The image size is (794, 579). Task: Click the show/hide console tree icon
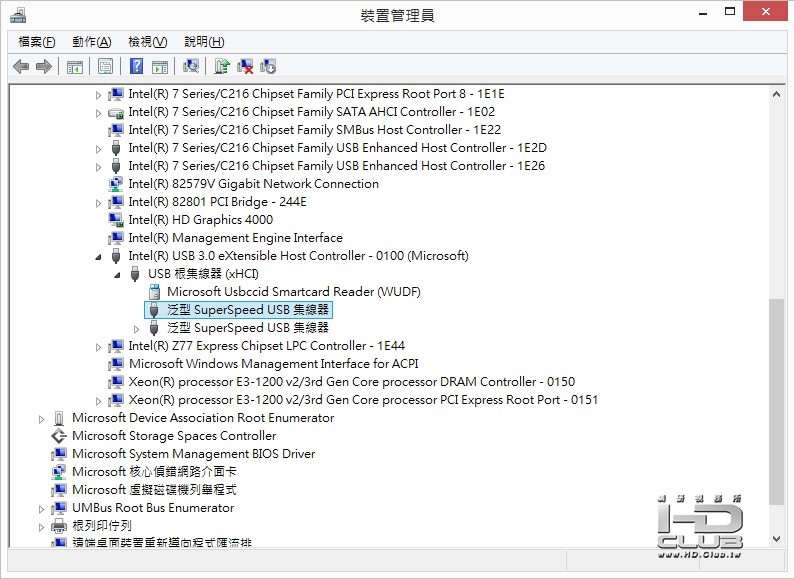click(x=74, y=66)
